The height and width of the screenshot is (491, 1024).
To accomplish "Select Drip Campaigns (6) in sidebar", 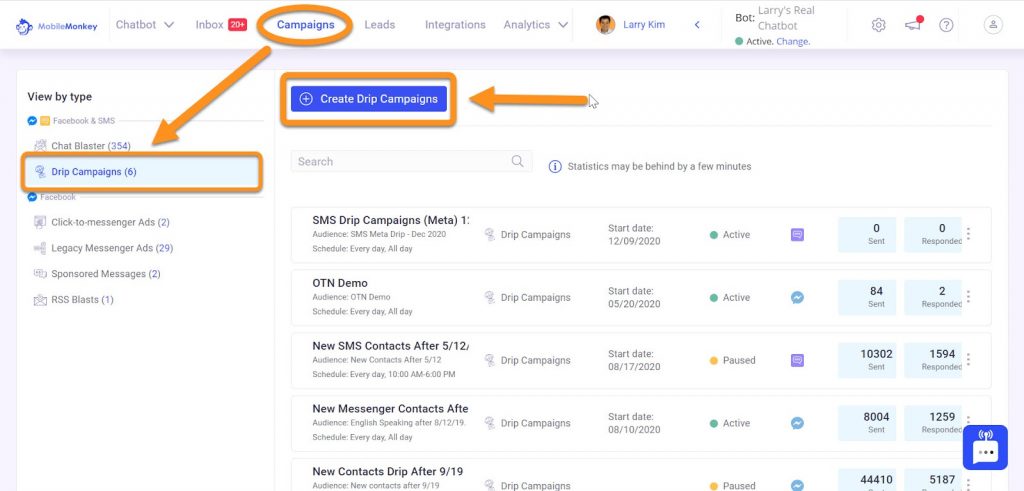I will 142,172.
